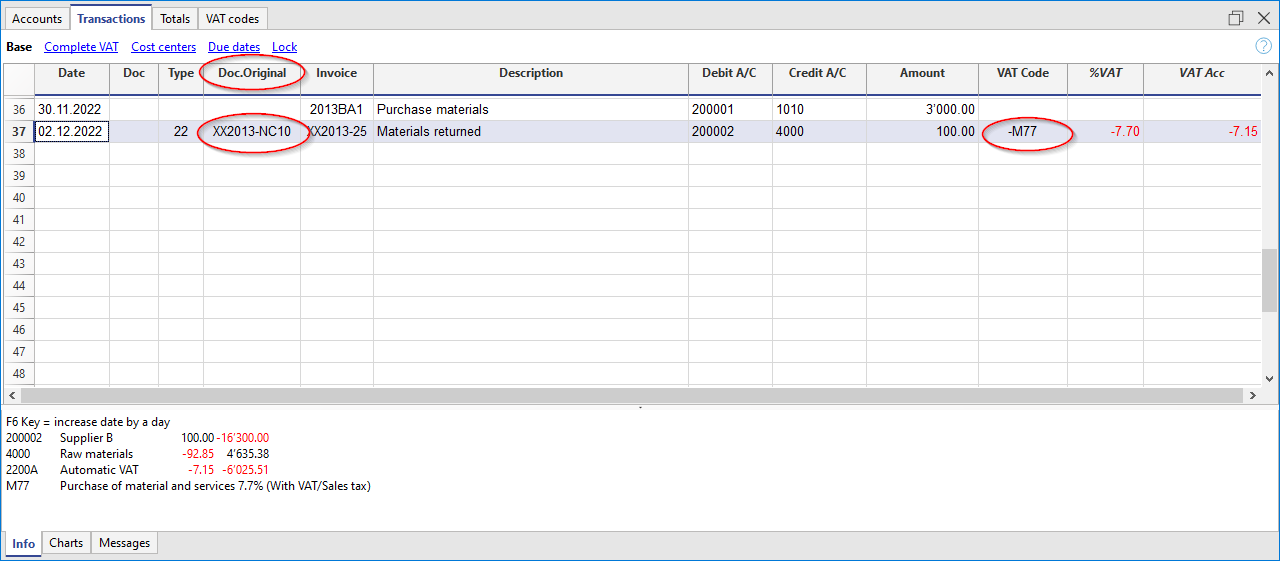
Task: Switch to the Charts tab
Action: [66, 543]
